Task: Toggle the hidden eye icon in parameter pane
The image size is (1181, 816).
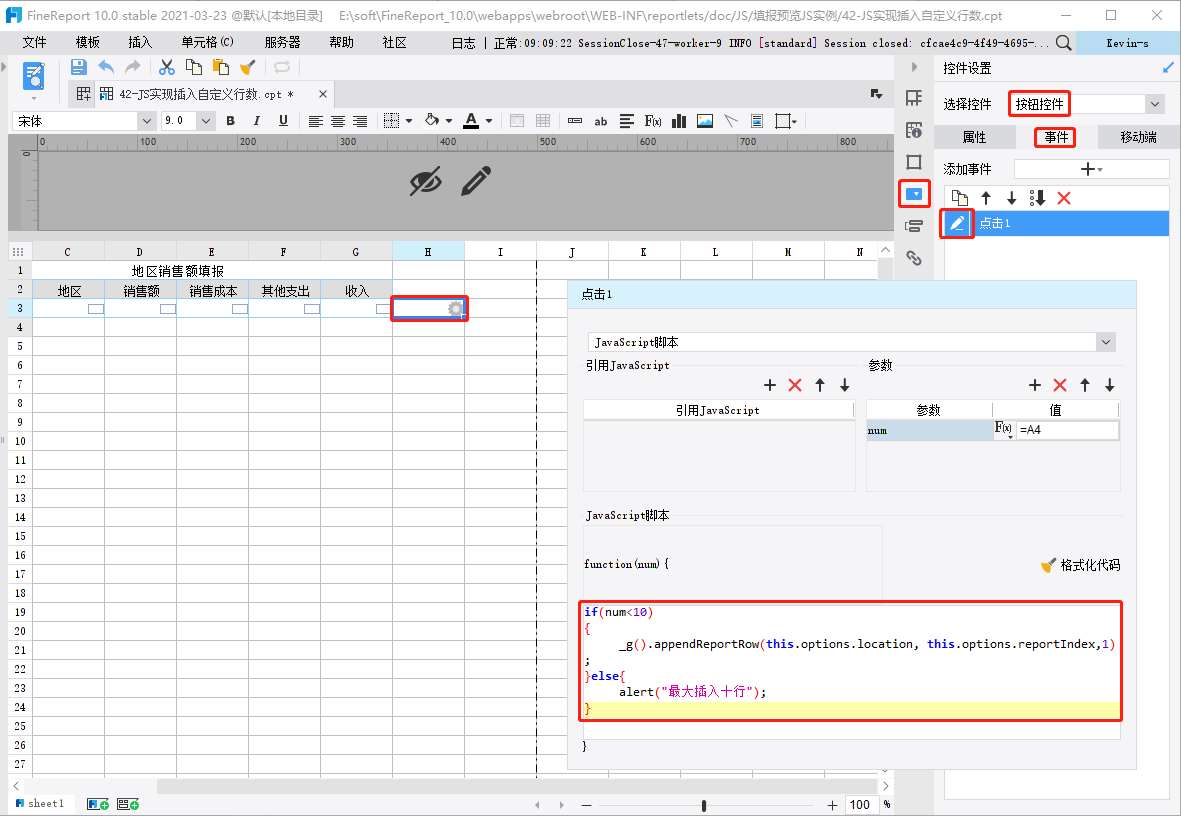Action: pyautogui.click(x=426, y=182)
